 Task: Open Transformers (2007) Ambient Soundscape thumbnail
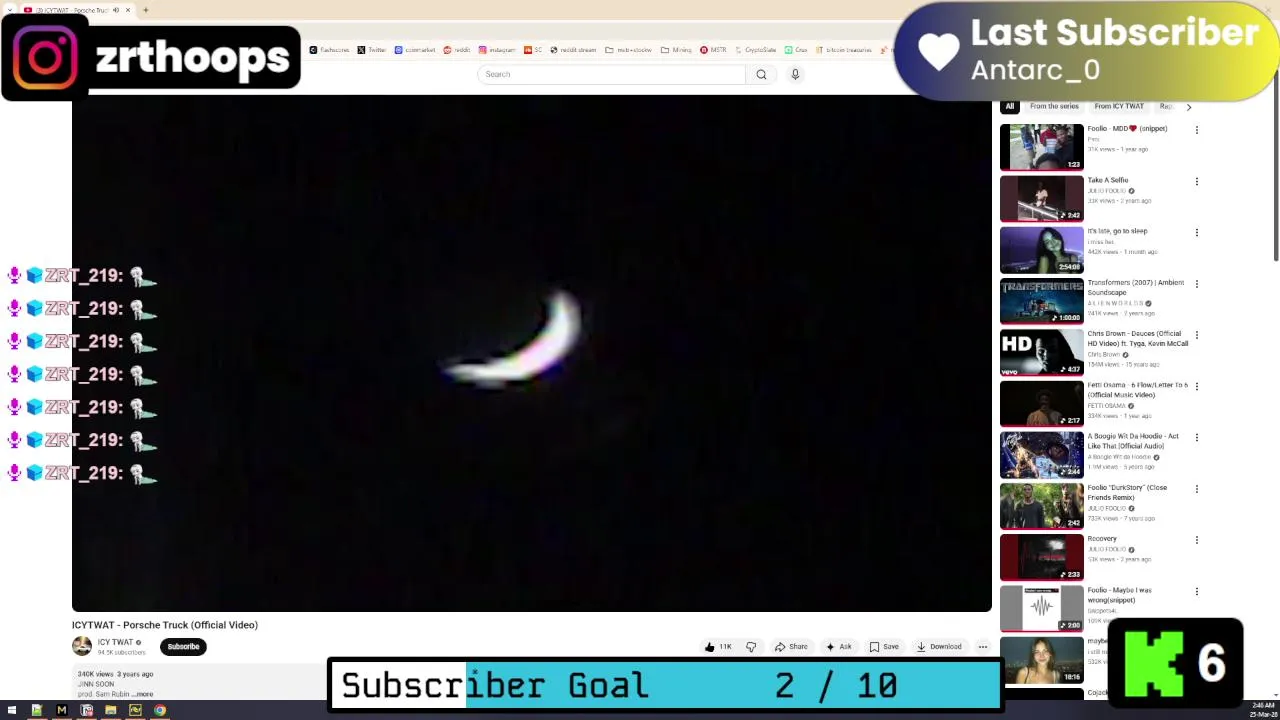click(1041, 301)
